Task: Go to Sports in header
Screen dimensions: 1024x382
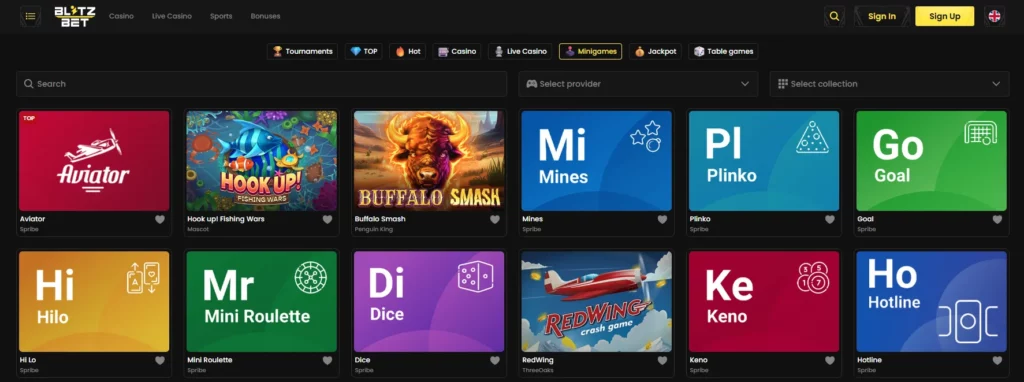Action: click(x=221, y=16)
